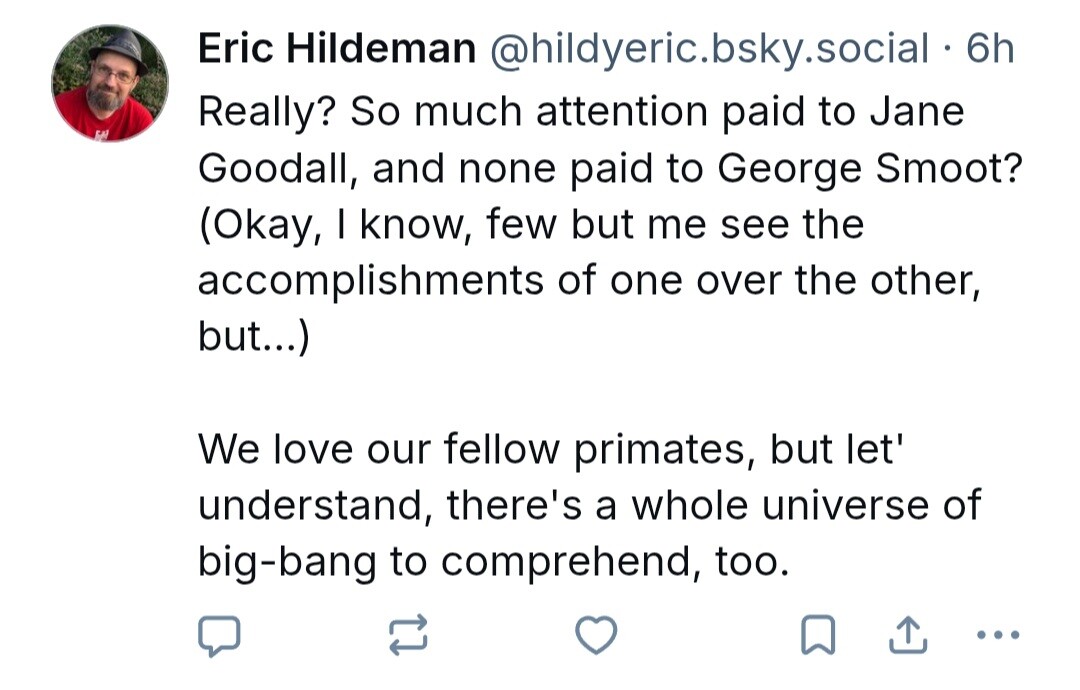This screenshot has height=690, width=1080.
Task: Click the name "George Smoot?" in the post
Action: point(869,167)
